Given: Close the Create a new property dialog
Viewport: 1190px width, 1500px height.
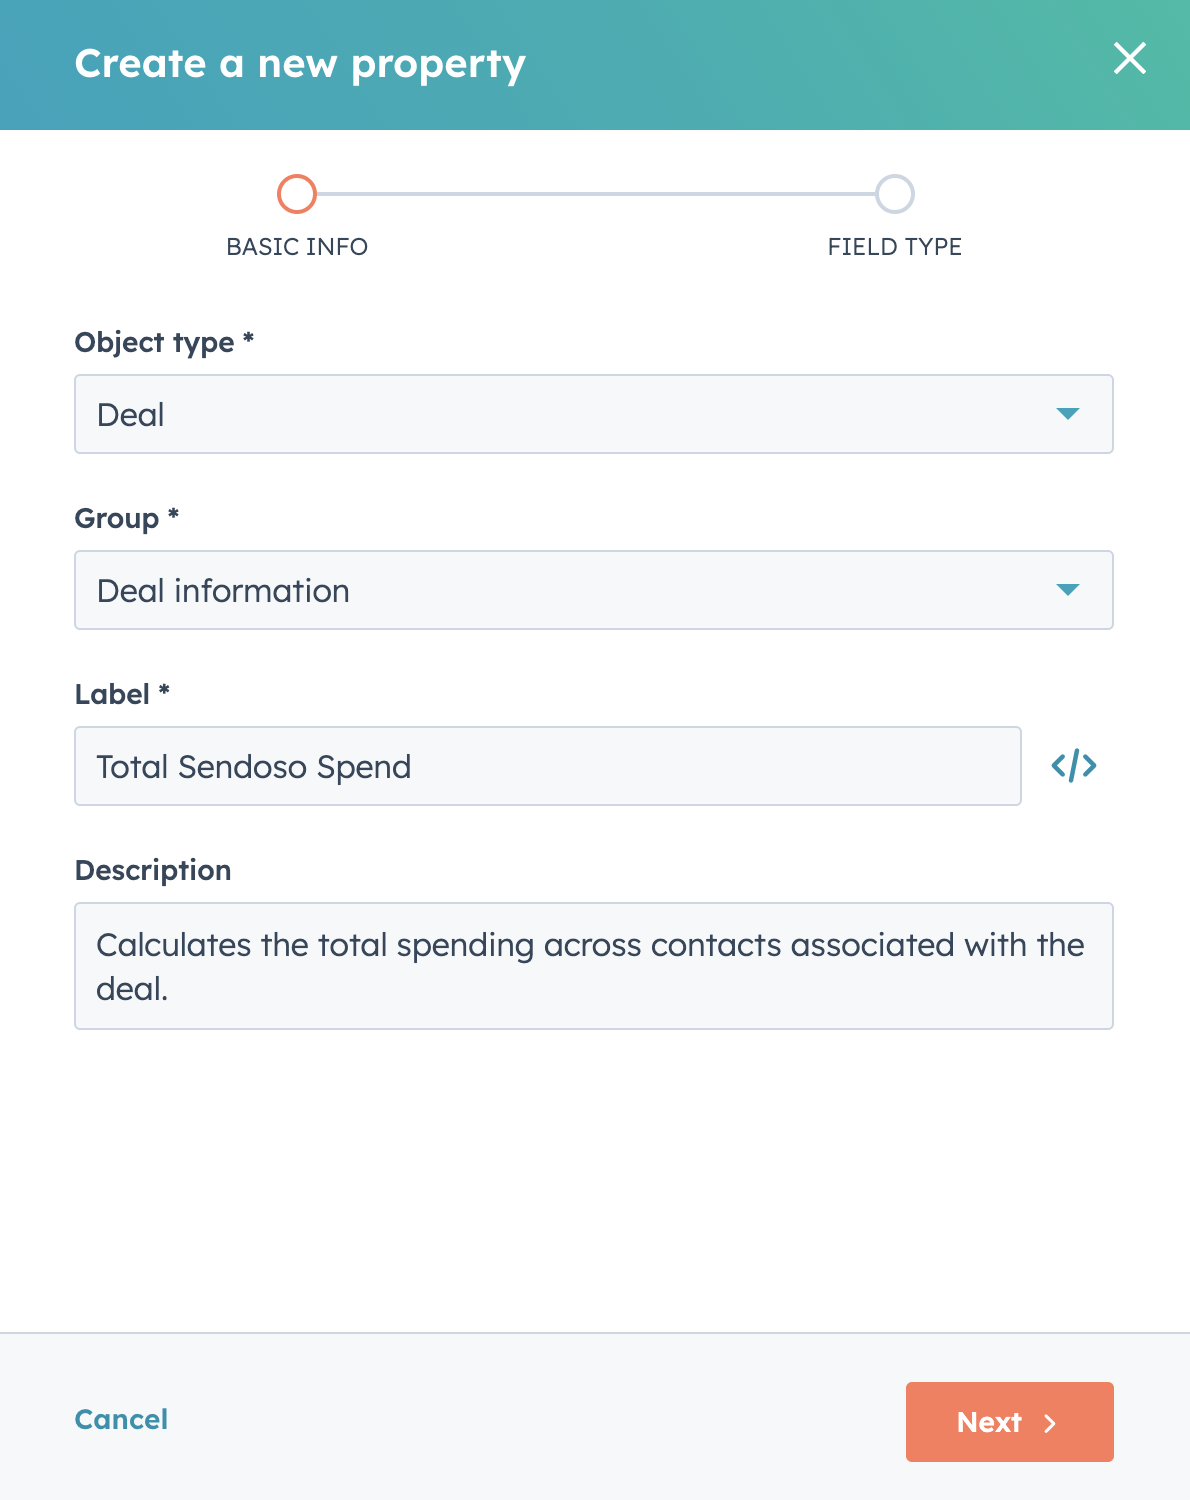Looking at the screenshot, I should (x=1130, y=58).
